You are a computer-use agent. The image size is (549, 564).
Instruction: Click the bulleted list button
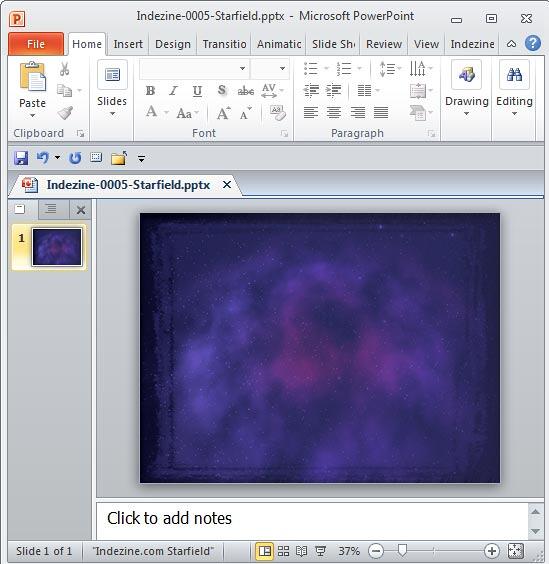click(310, 68)
